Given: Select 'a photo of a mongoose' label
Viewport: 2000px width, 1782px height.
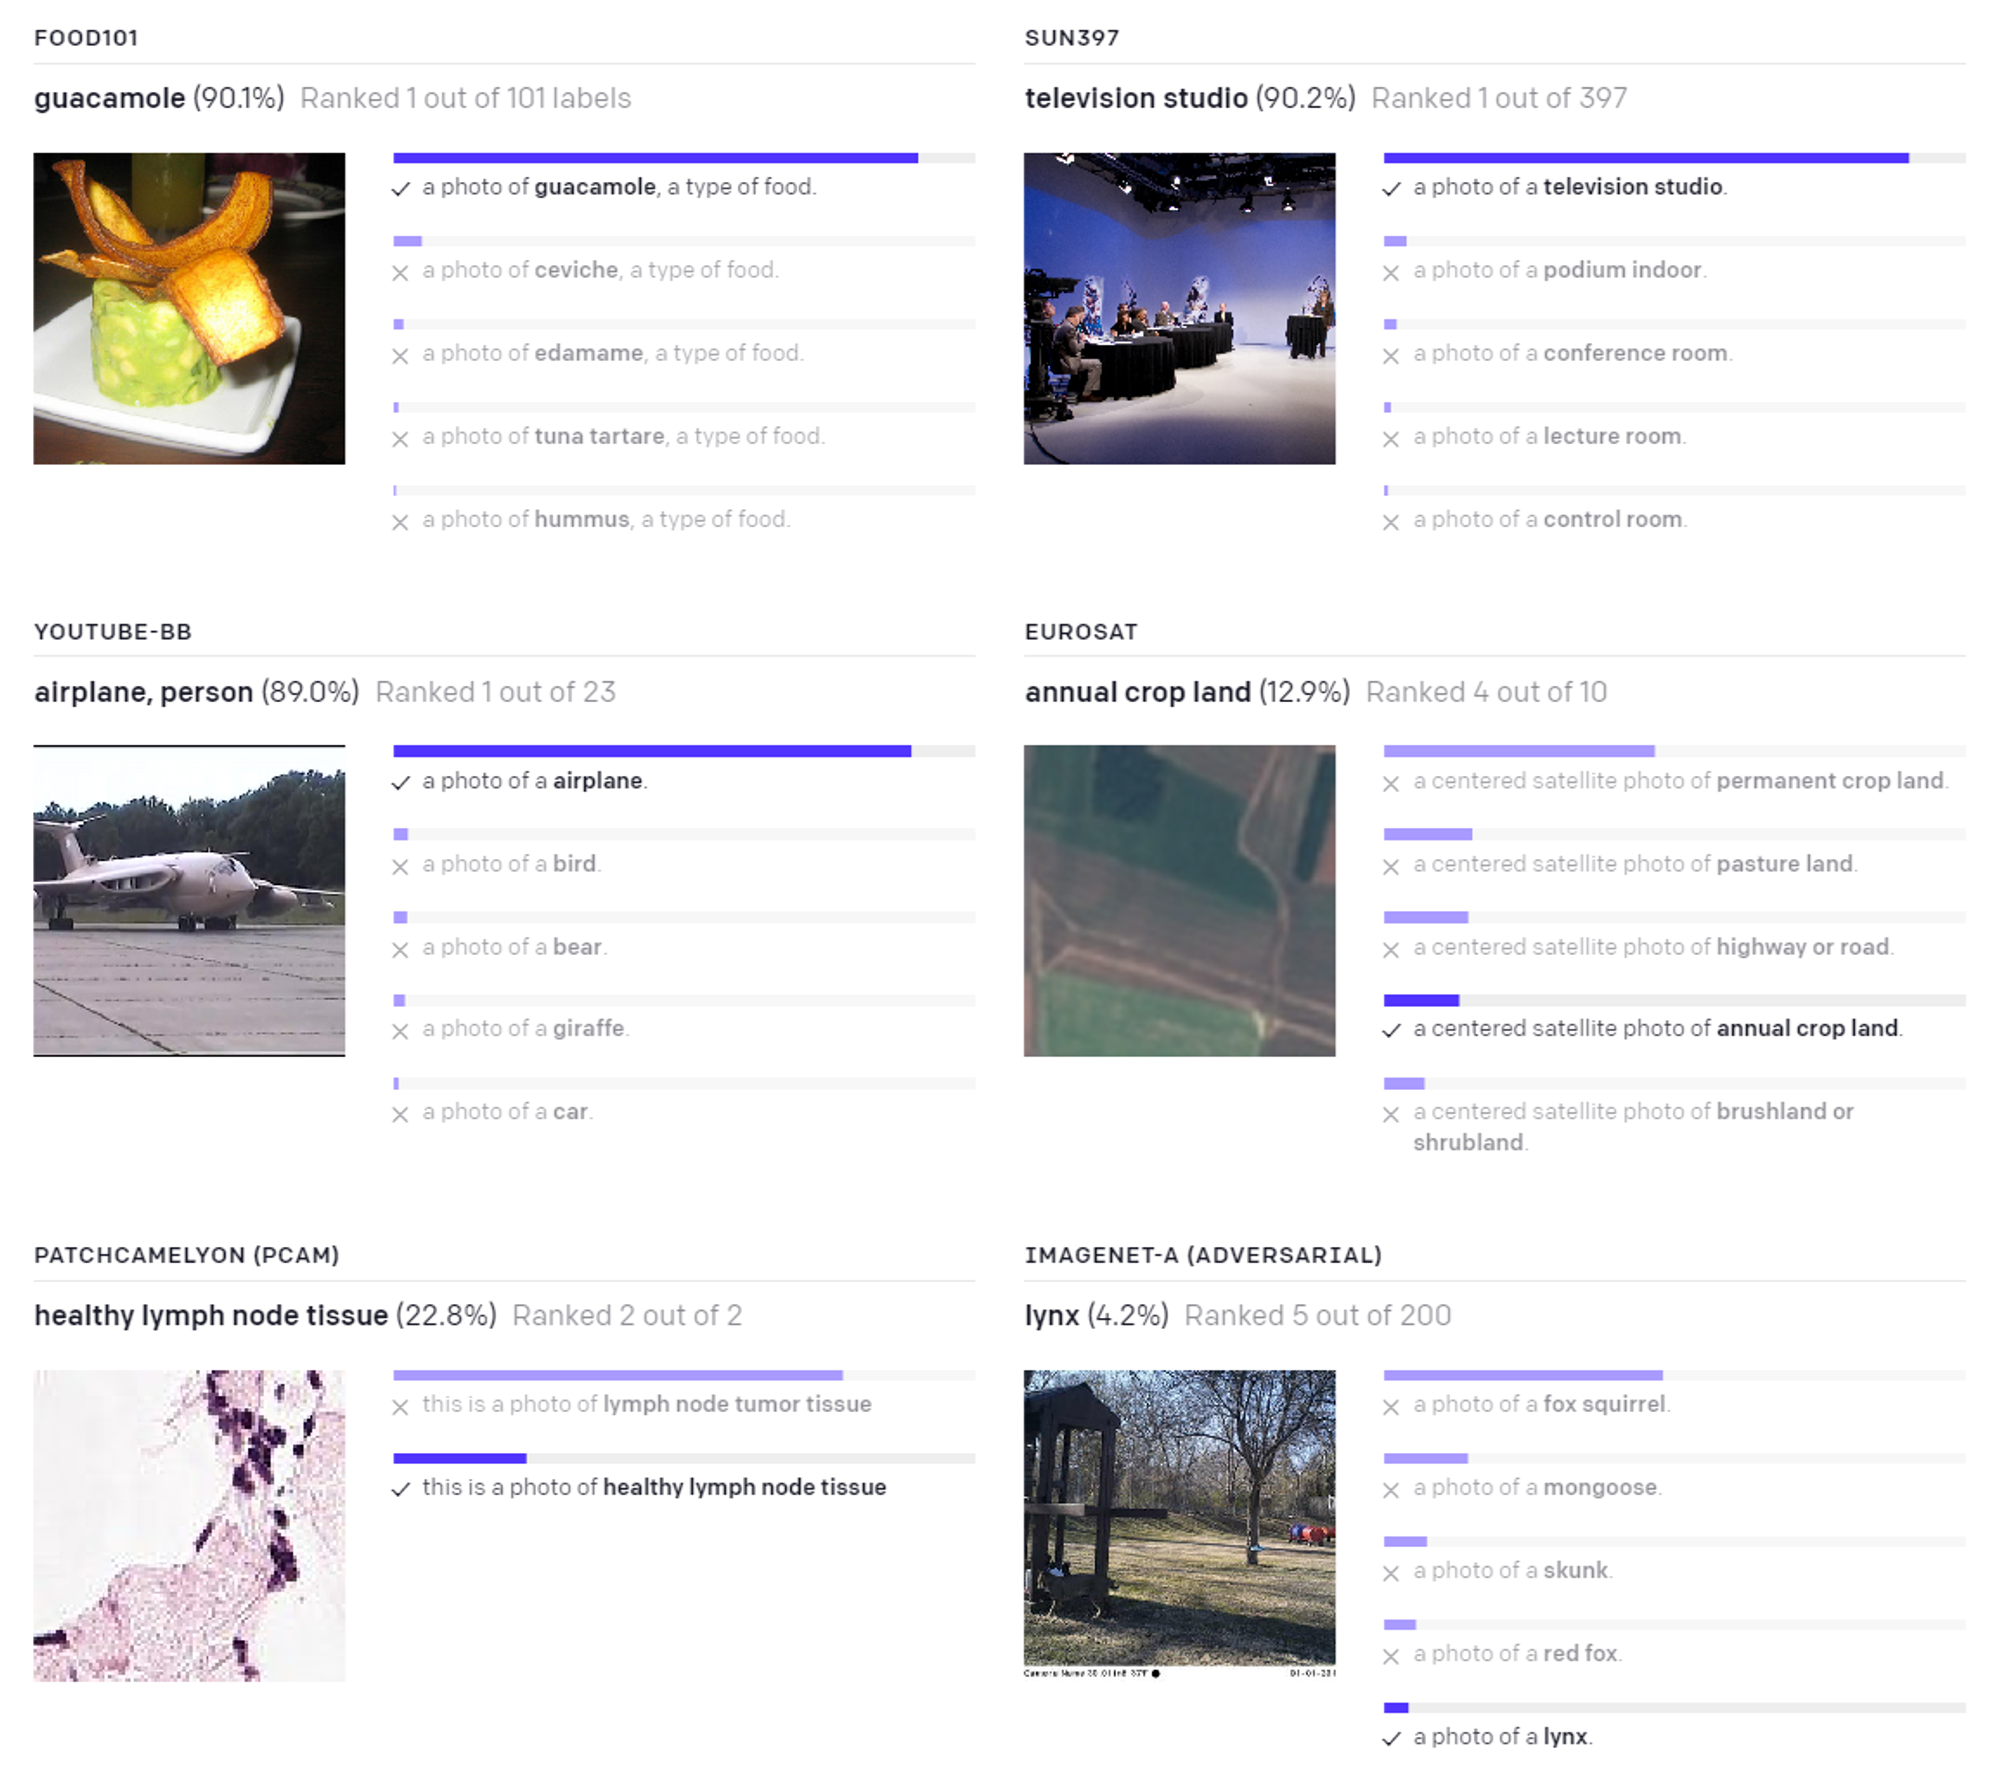Looking at the screenshot, I should tap(1536, 1487).
